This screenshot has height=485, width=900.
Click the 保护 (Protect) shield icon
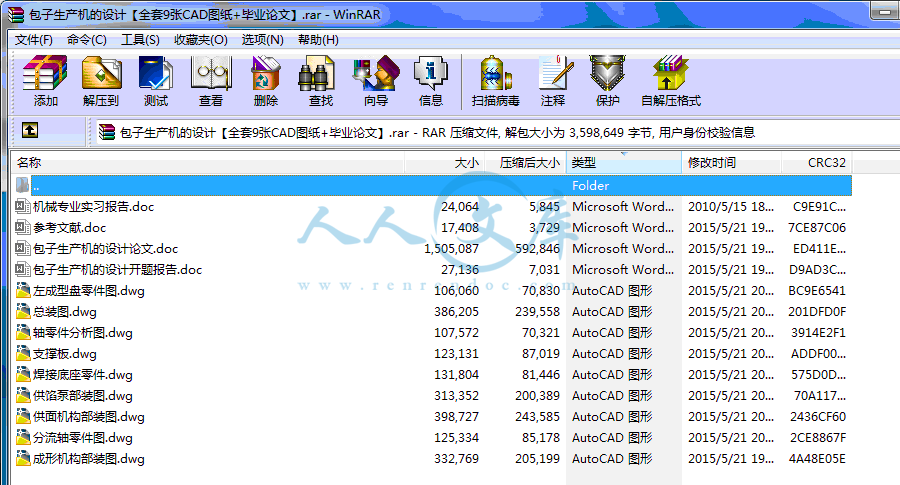[x=607, y=73]
